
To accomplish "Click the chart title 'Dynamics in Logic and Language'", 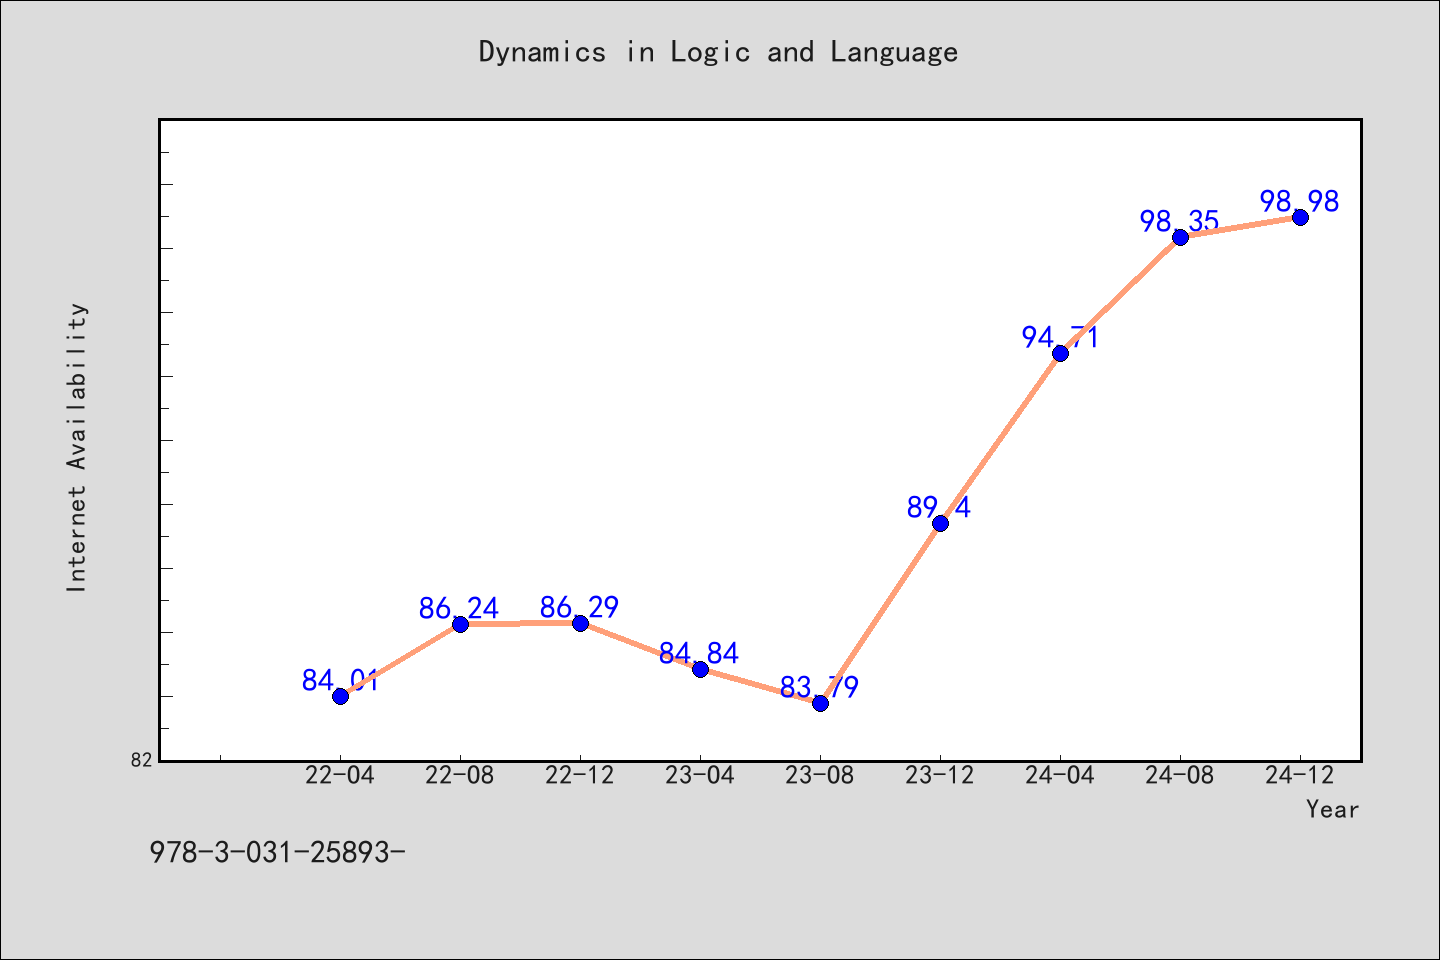I will tap(718, 52).
